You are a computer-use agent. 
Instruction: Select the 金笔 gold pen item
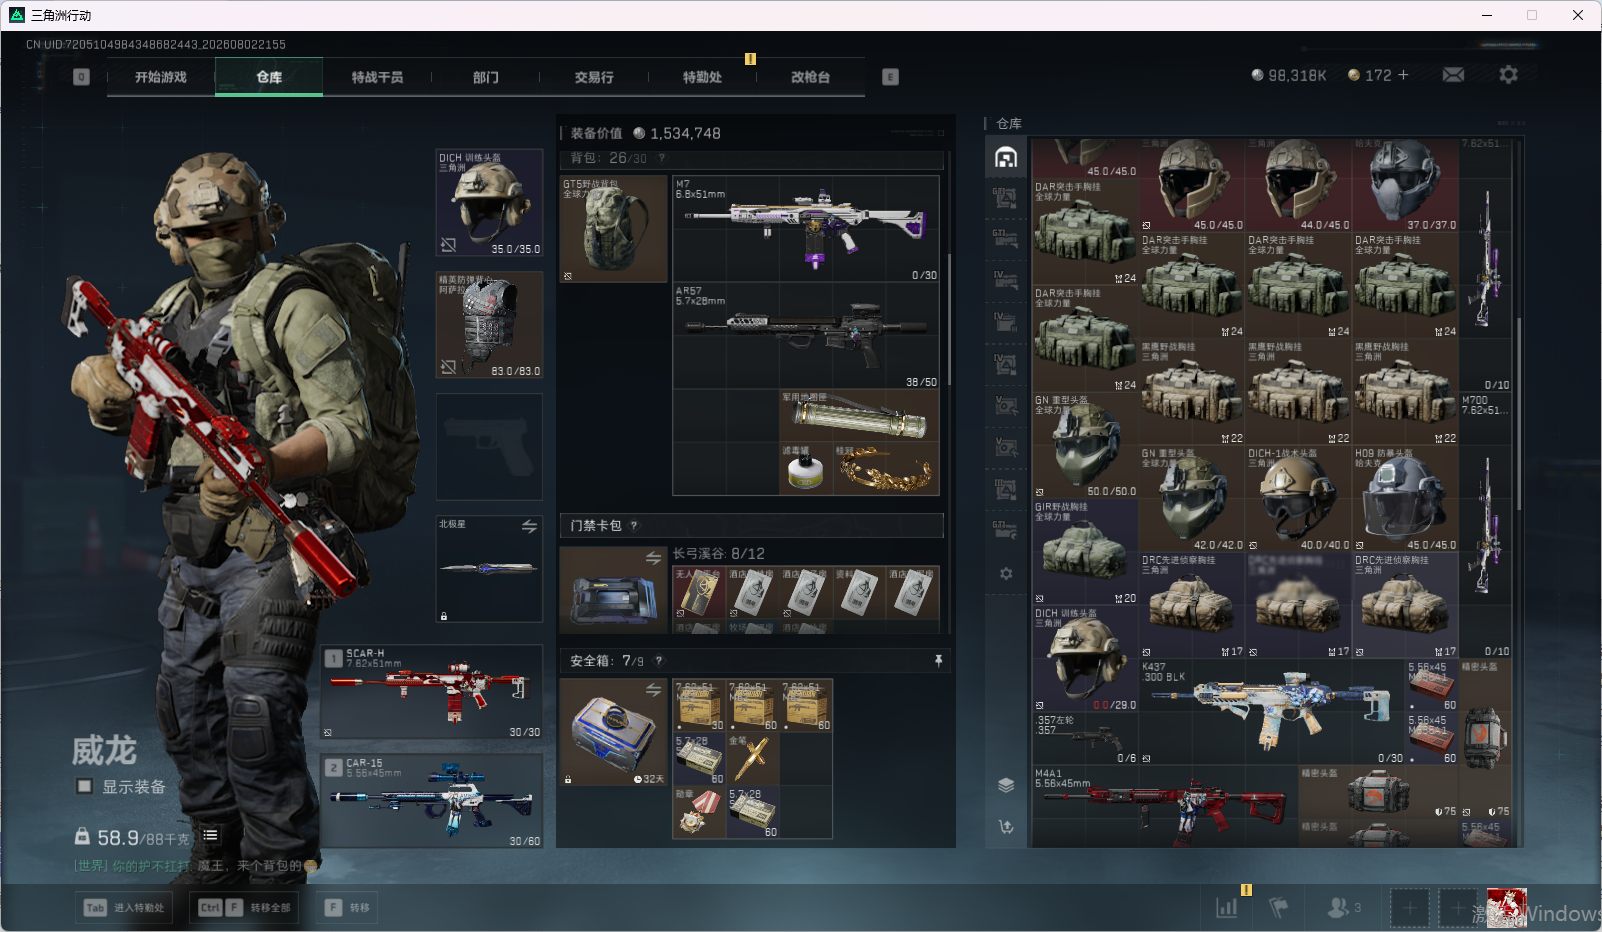pos(753,759)
